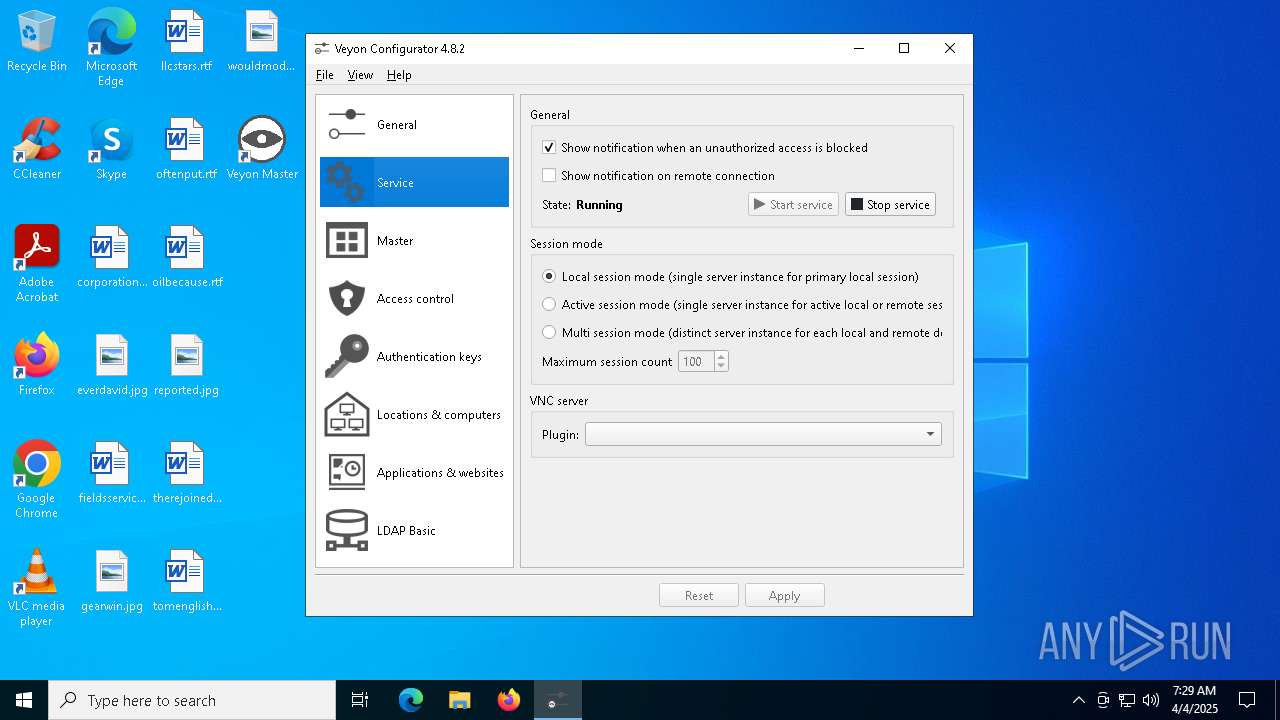Click the taskbar search box

pos(192,700)
